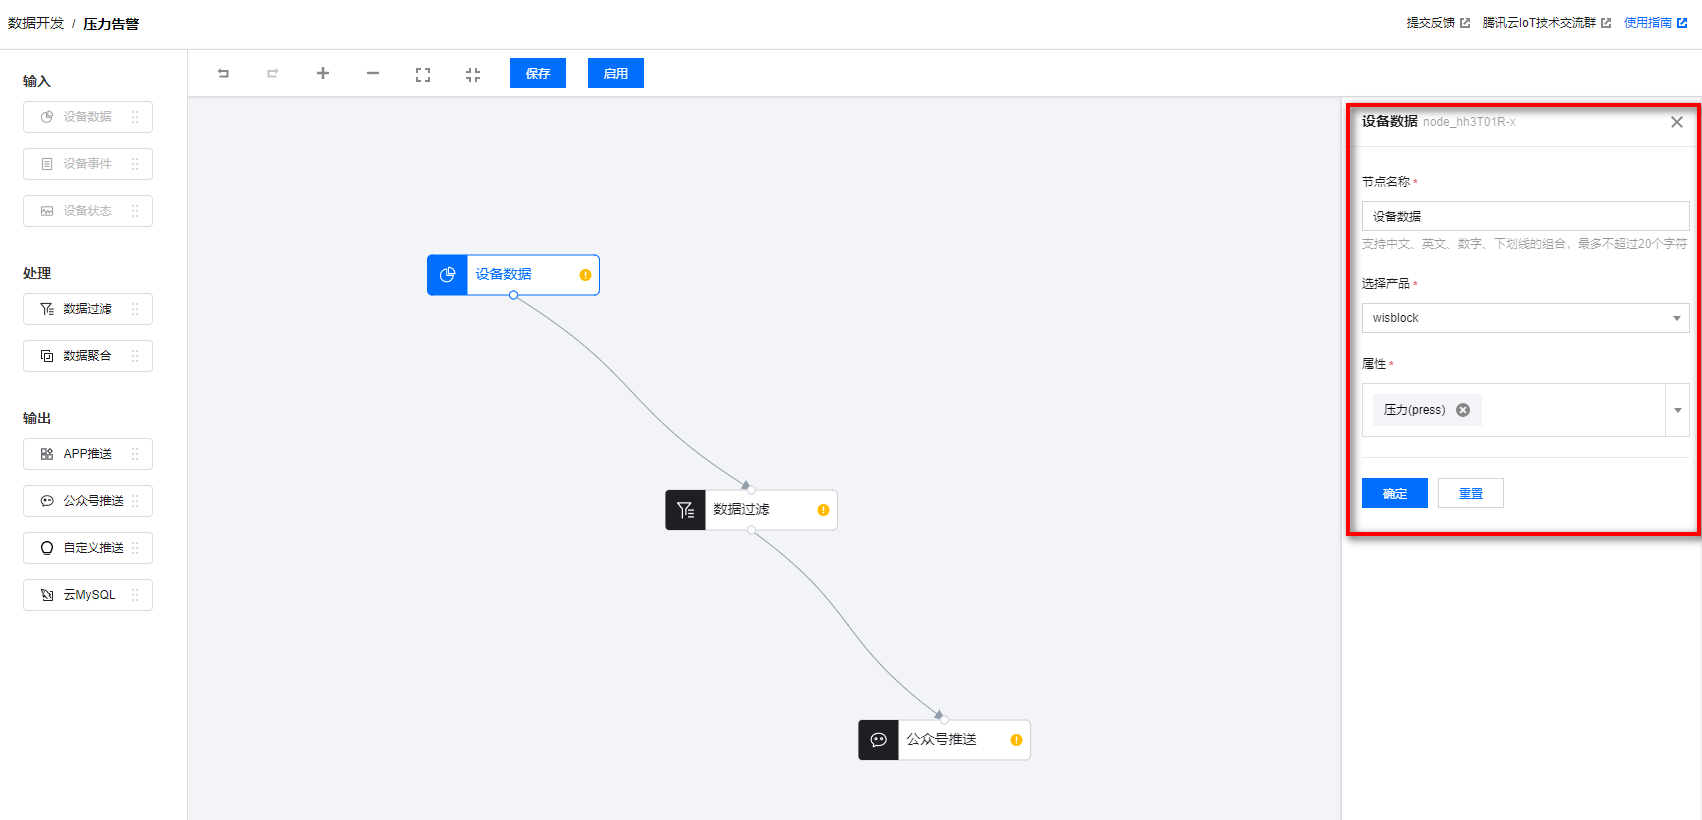Select 云MySQL output item in sidebar
Screen dimensions: 1702x820
(x=88, y=595)
